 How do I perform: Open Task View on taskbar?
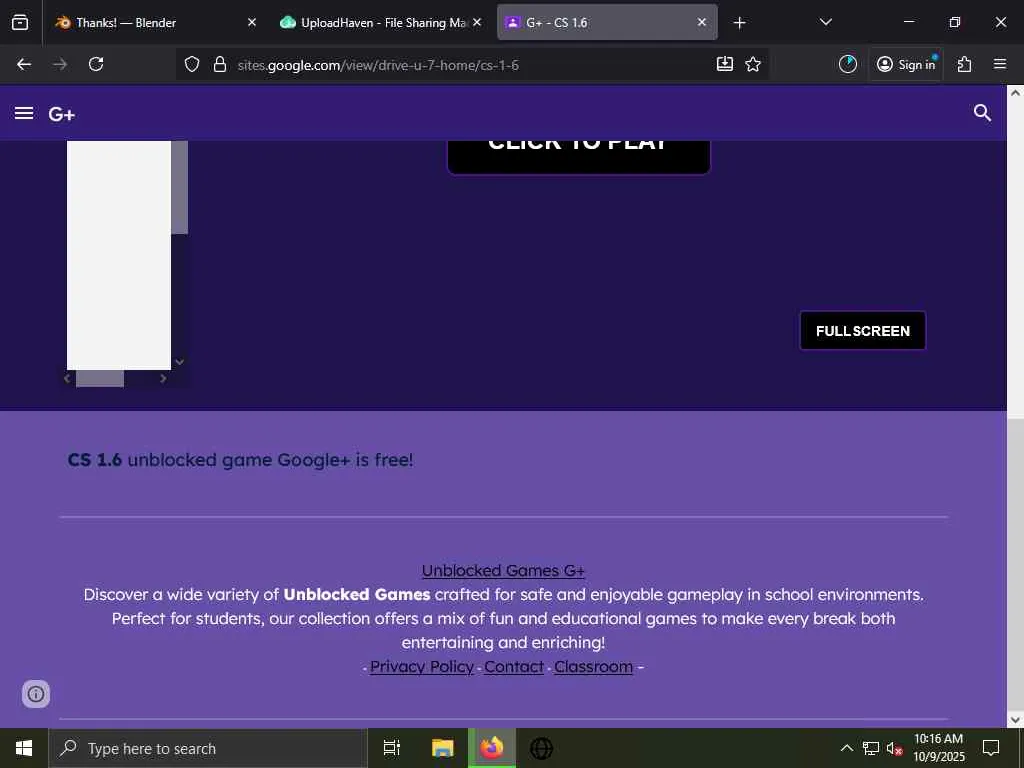click(x=392, y=748)
